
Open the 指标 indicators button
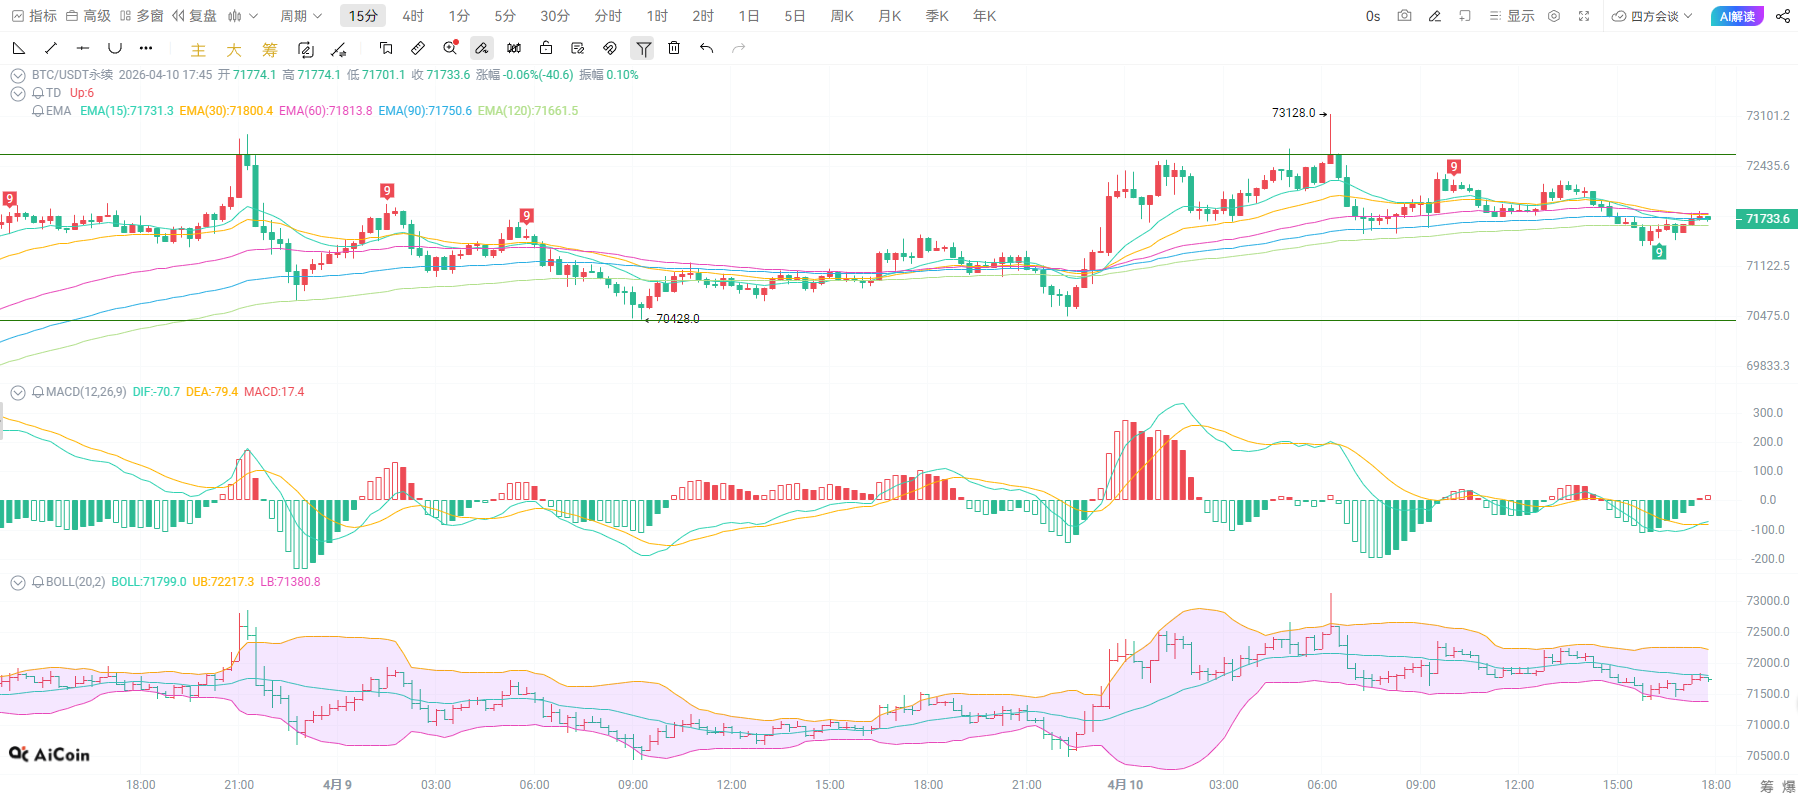point(34,16)
